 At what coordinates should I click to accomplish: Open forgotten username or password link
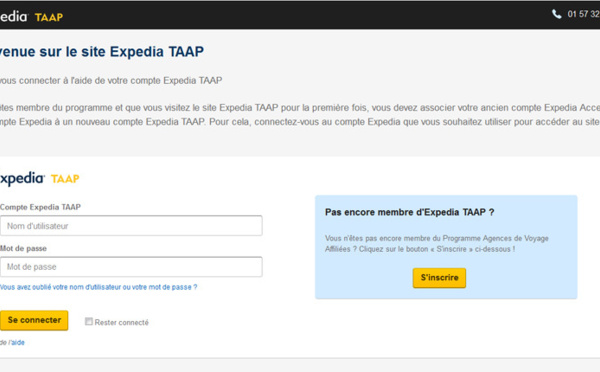tap(98, 287)
